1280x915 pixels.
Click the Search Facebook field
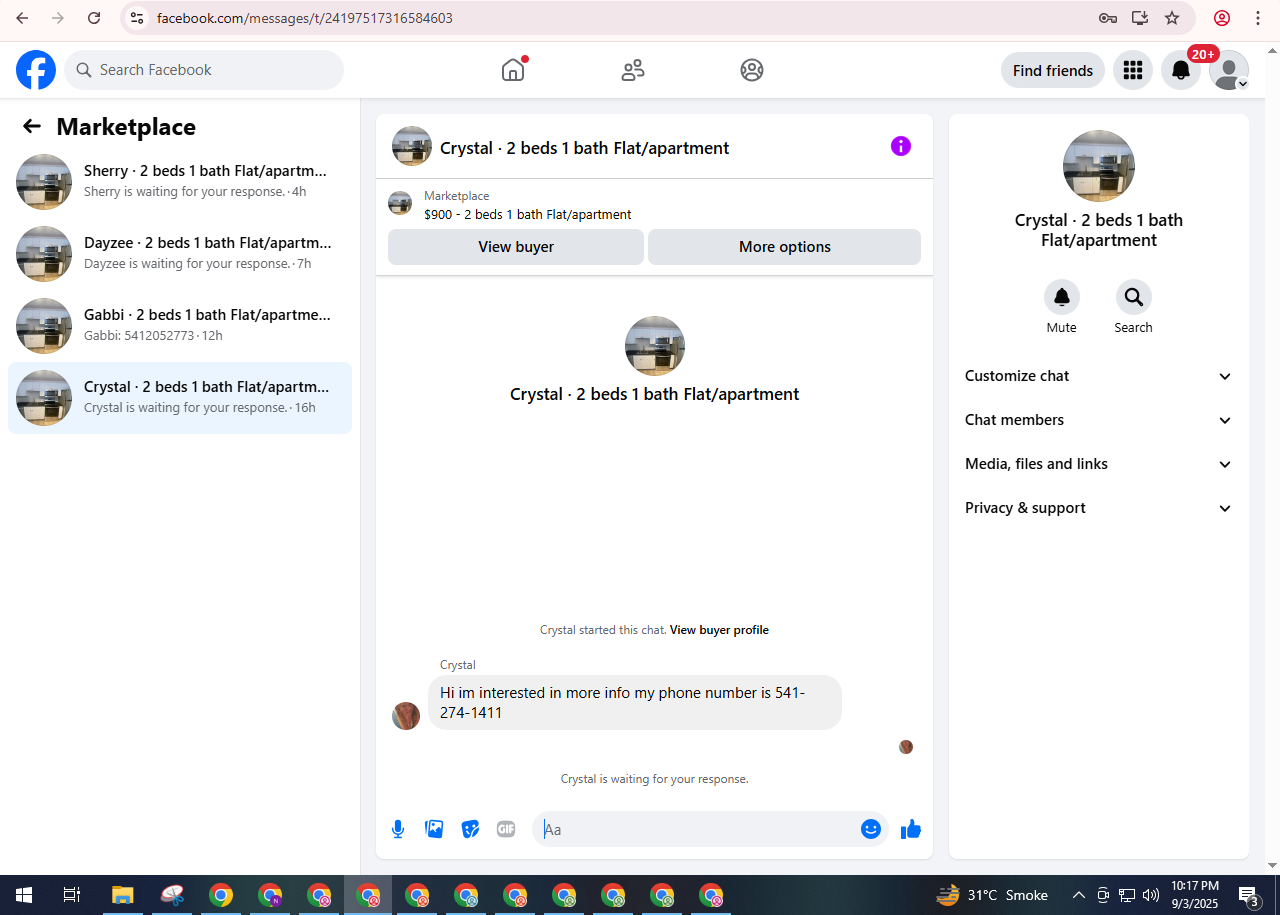[204, 70]
